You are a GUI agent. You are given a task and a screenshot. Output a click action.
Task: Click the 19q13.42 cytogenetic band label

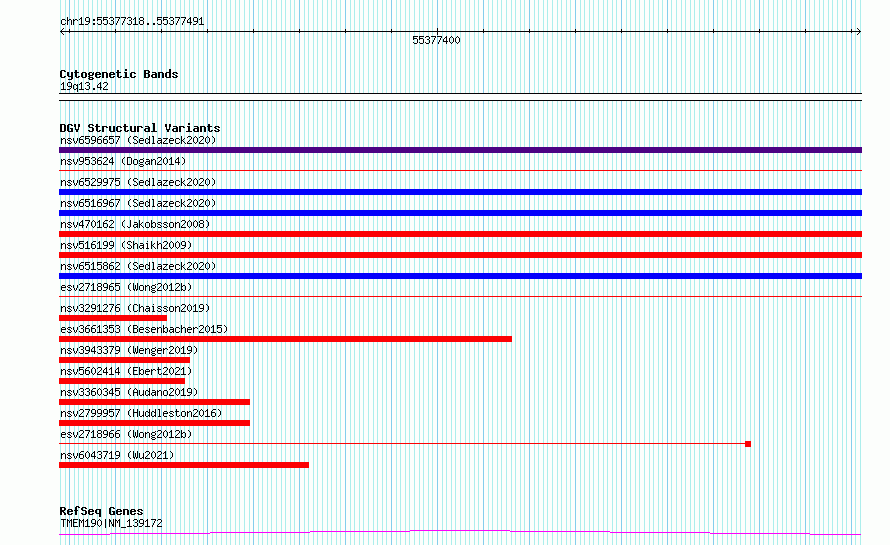tap(84, 86)
